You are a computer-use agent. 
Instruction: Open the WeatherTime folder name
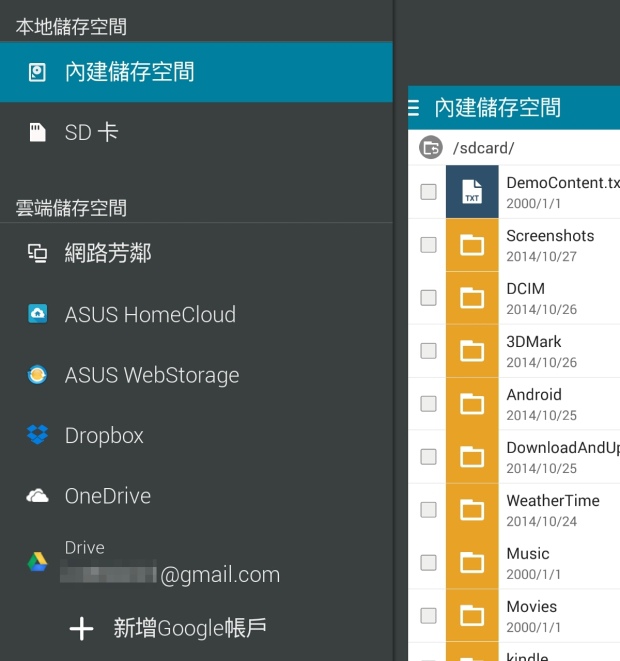[x=553, y=501]
